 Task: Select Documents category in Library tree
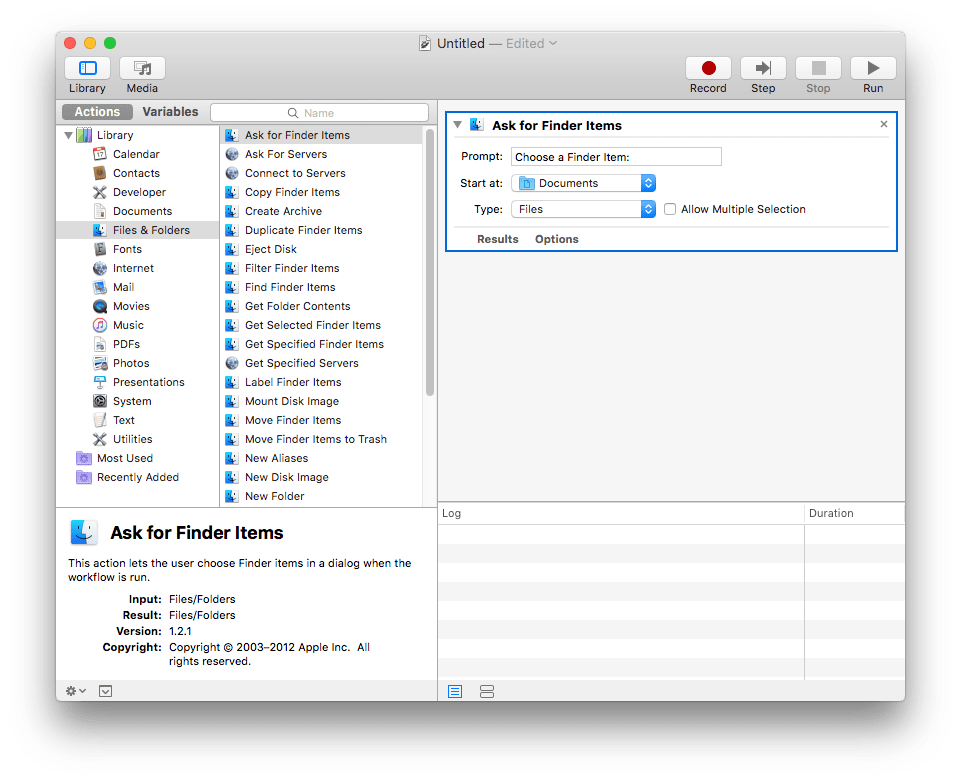click(x=142, y=211)
